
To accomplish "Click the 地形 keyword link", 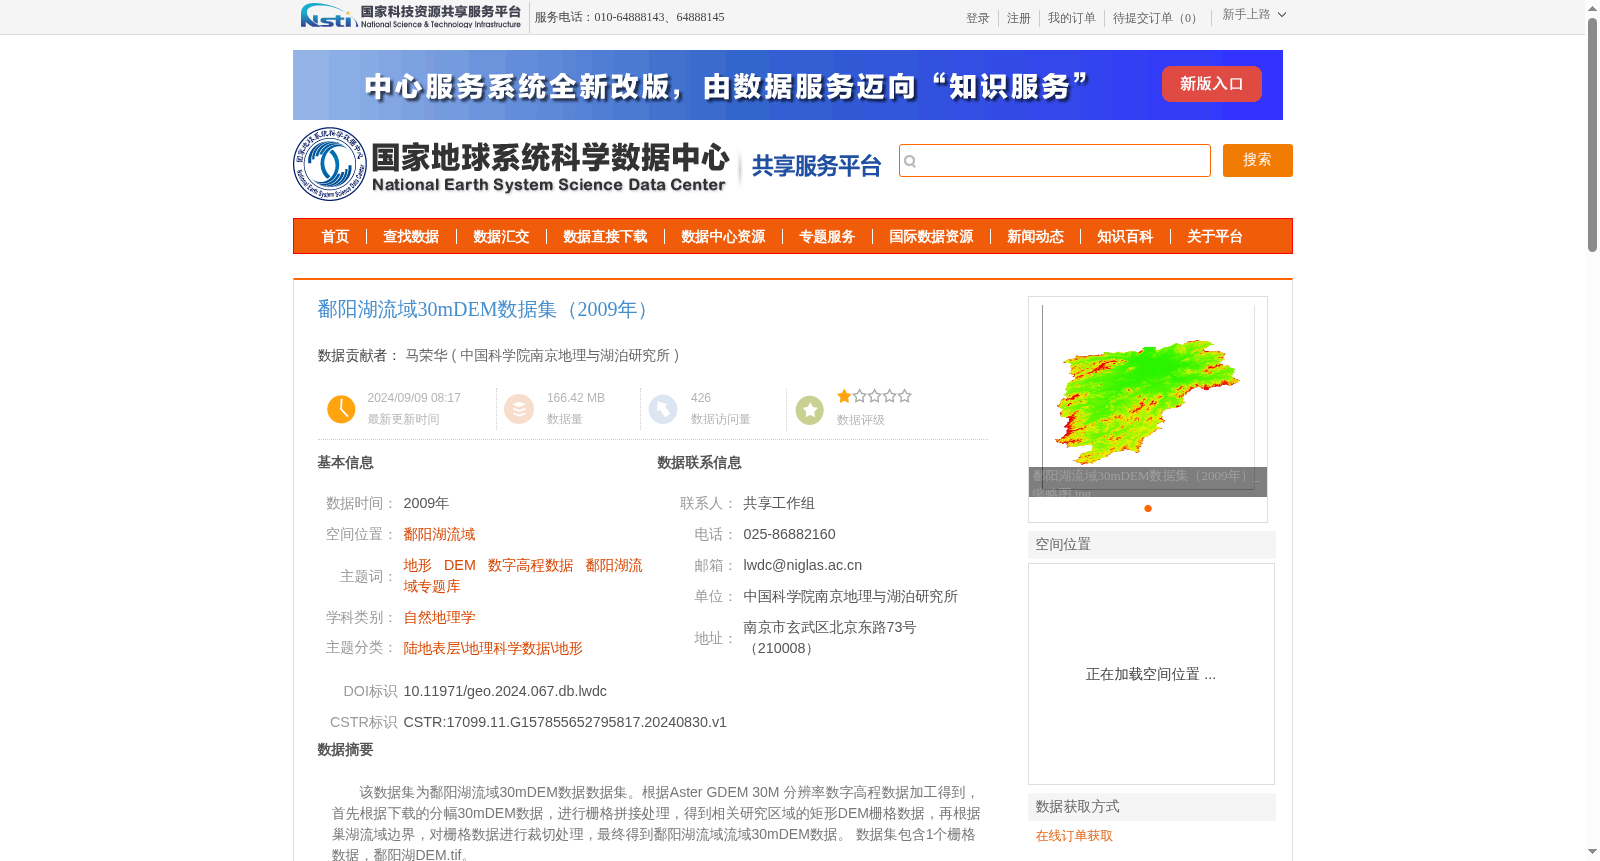I will coord(417,565).
